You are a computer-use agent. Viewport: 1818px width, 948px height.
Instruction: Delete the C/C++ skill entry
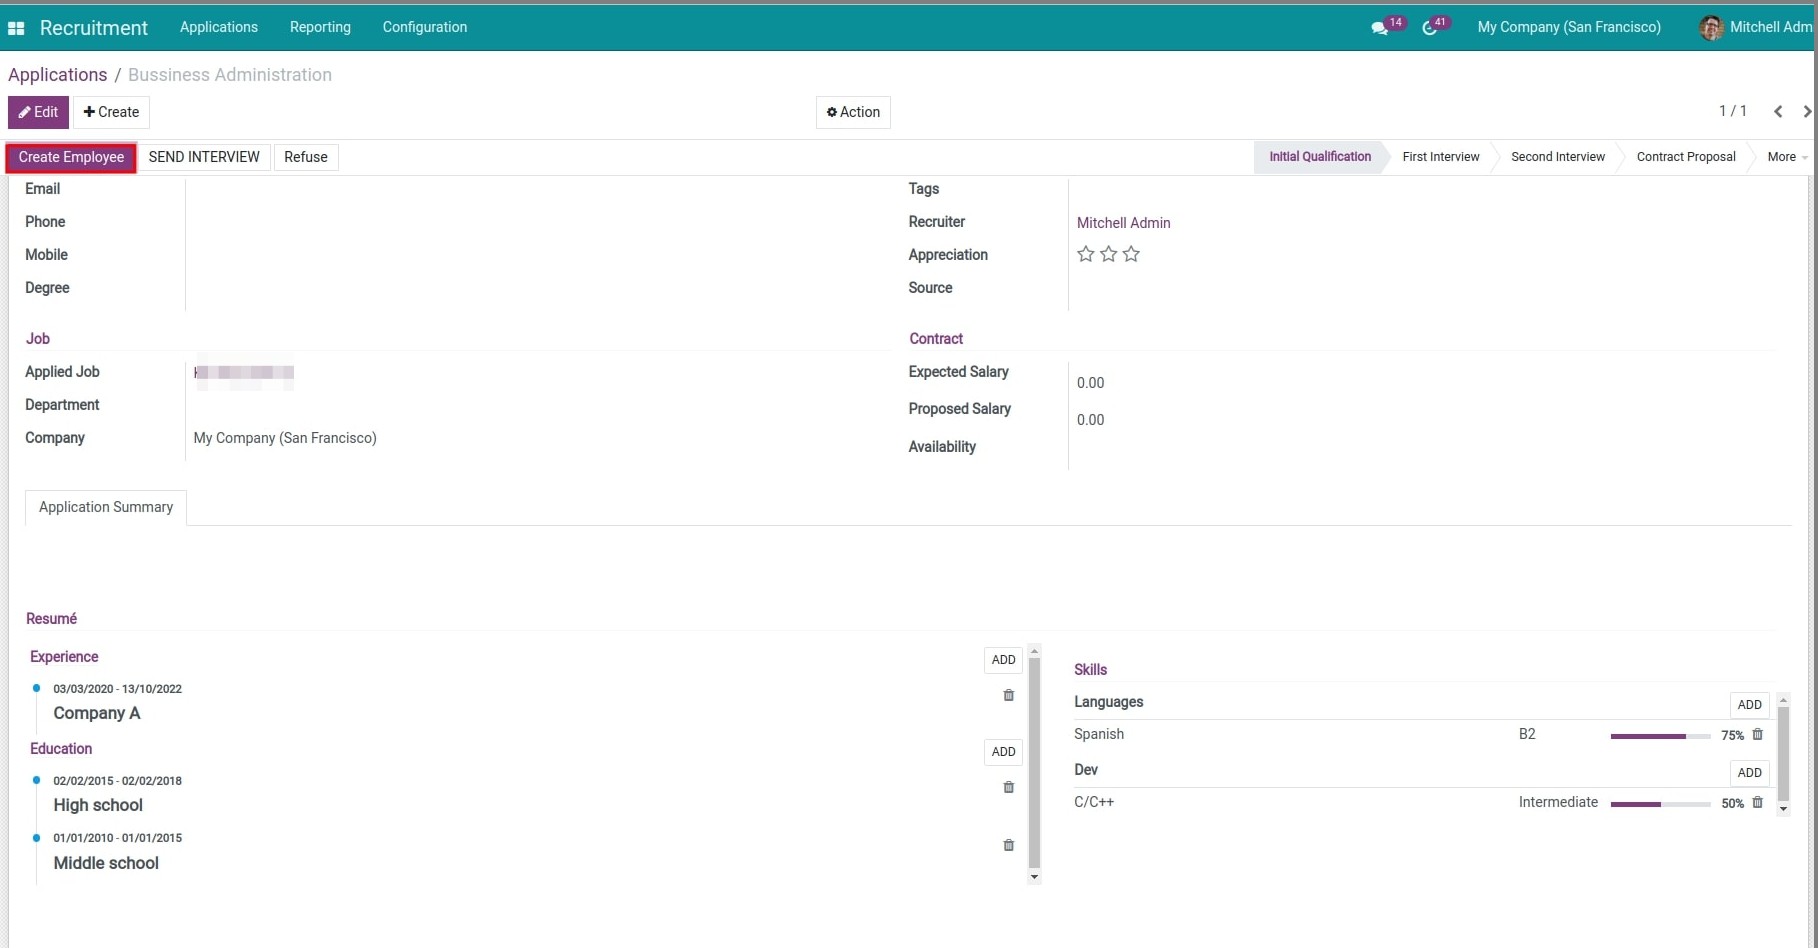pyautogui.click(x=1758, y=802)
